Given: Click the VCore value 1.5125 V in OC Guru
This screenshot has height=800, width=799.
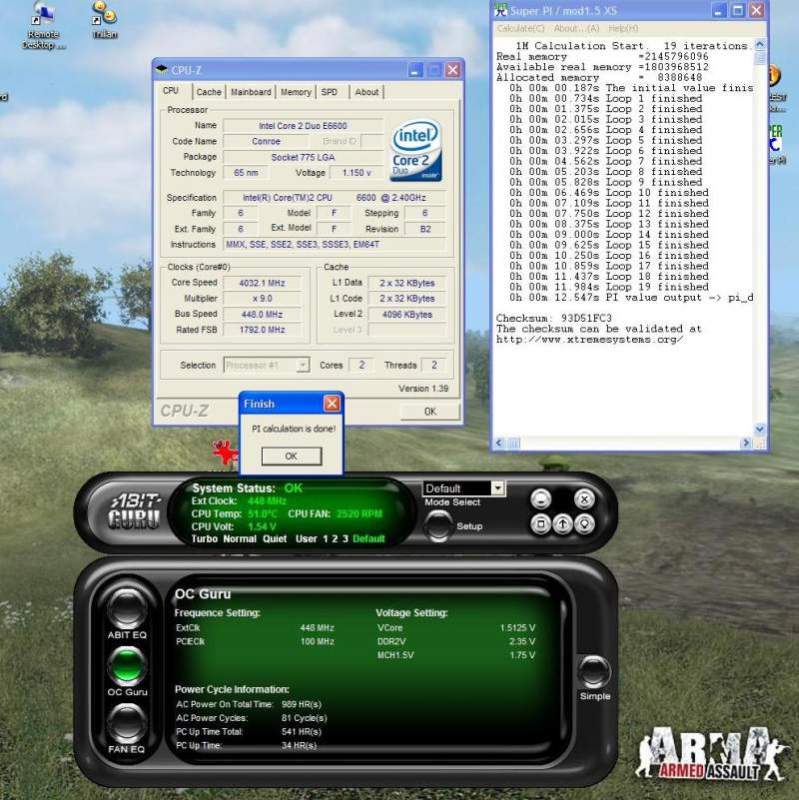Looking at the screenshot, I should [x=517, y=628].
